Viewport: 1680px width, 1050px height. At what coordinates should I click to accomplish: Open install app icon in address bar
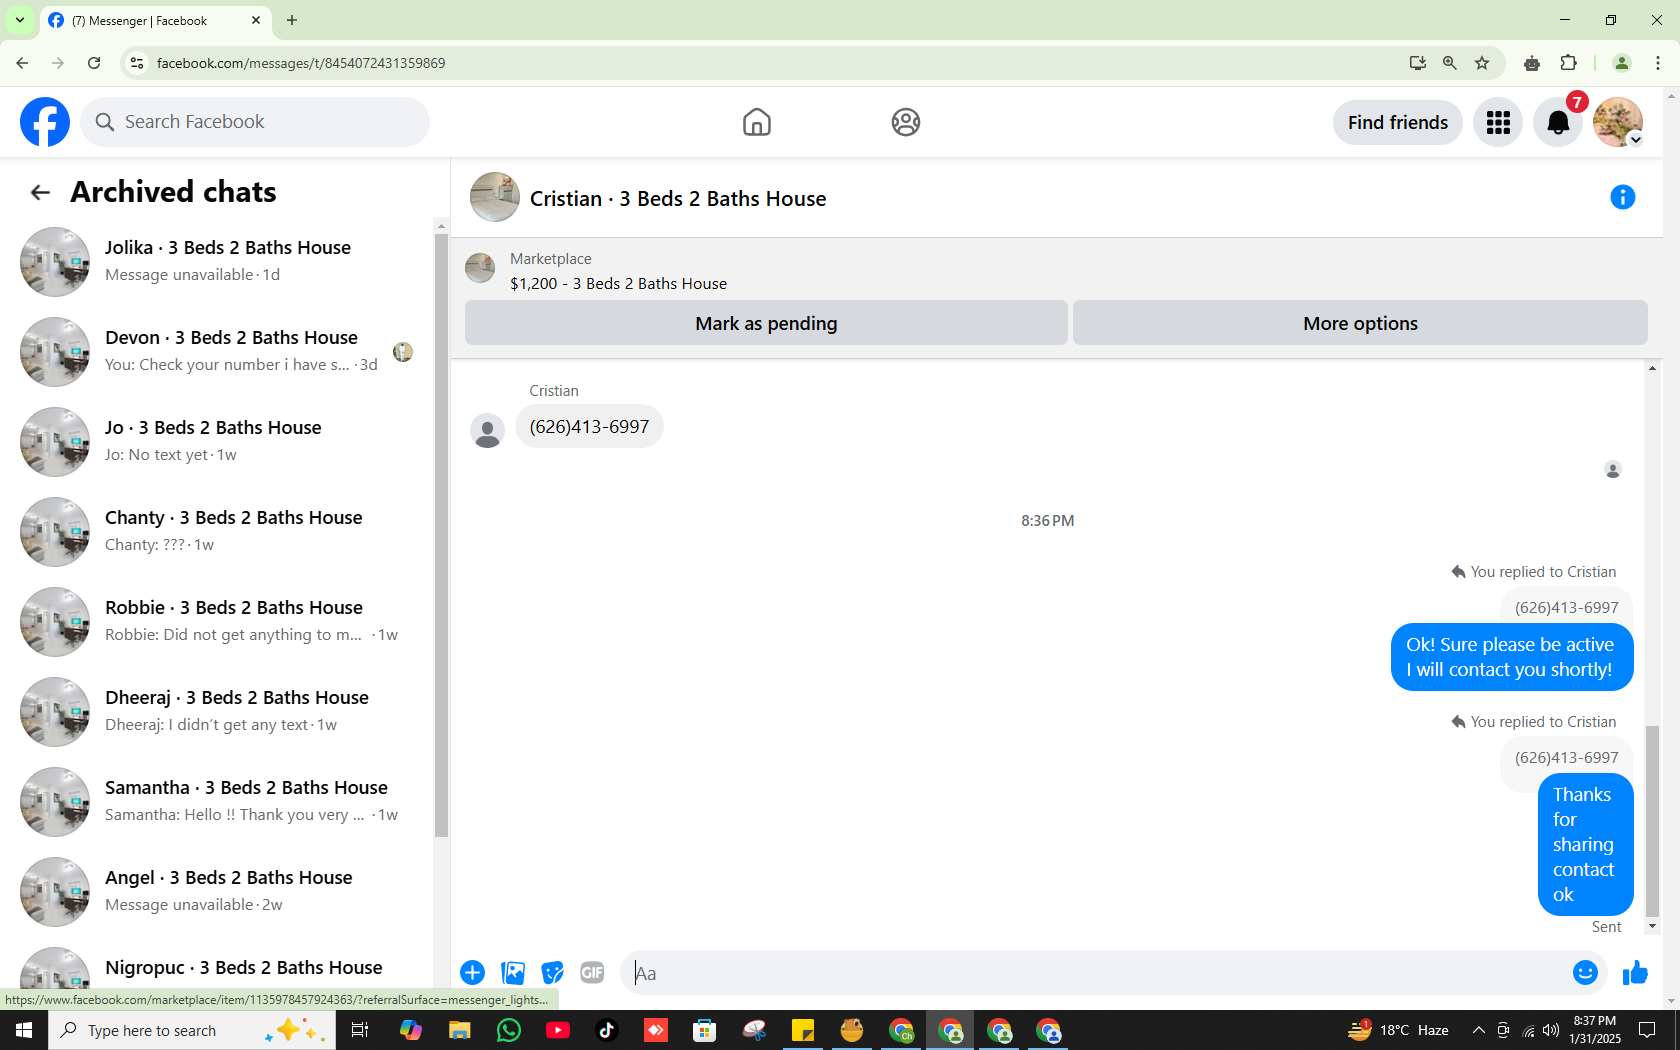(x=1418, y=63)
